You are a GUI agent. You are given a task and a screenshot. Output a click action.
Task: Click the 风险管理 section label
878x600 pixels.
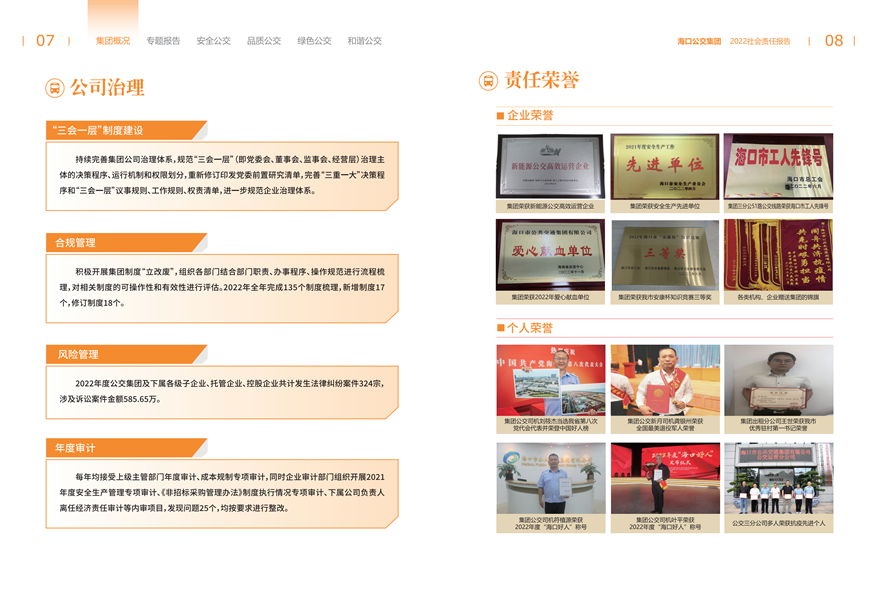[76, 354]
